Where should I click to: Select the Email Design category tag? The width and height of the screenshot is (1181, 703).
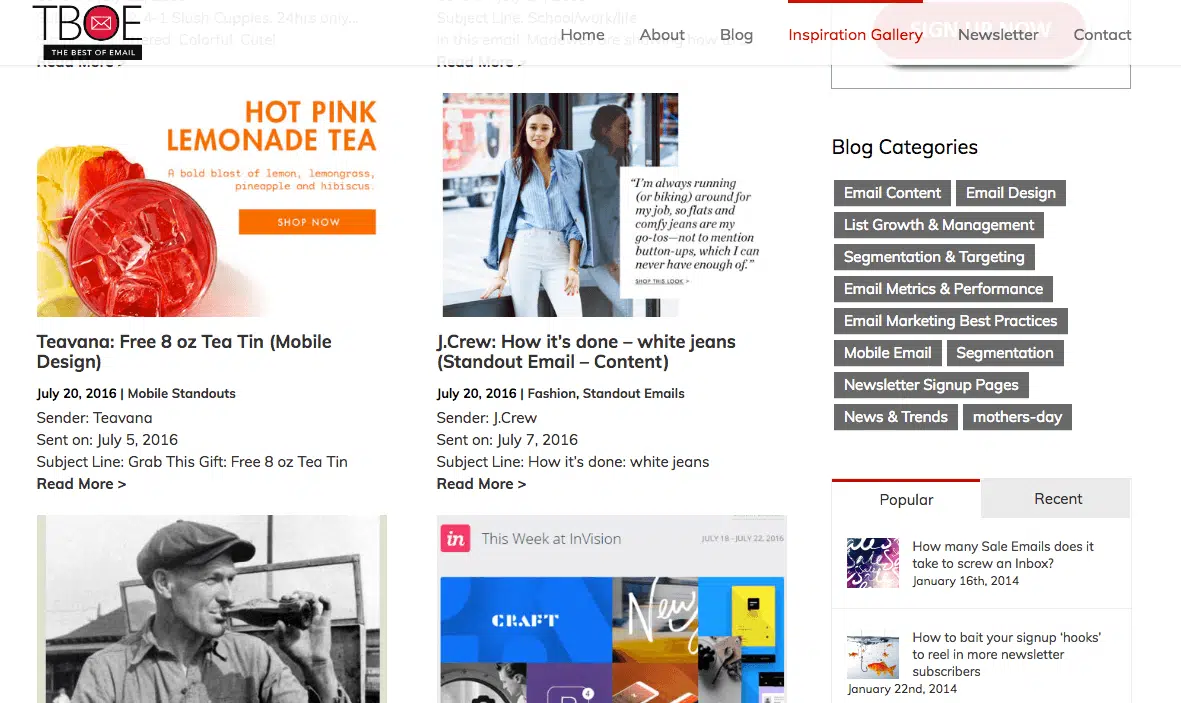tap(1010, 193)
